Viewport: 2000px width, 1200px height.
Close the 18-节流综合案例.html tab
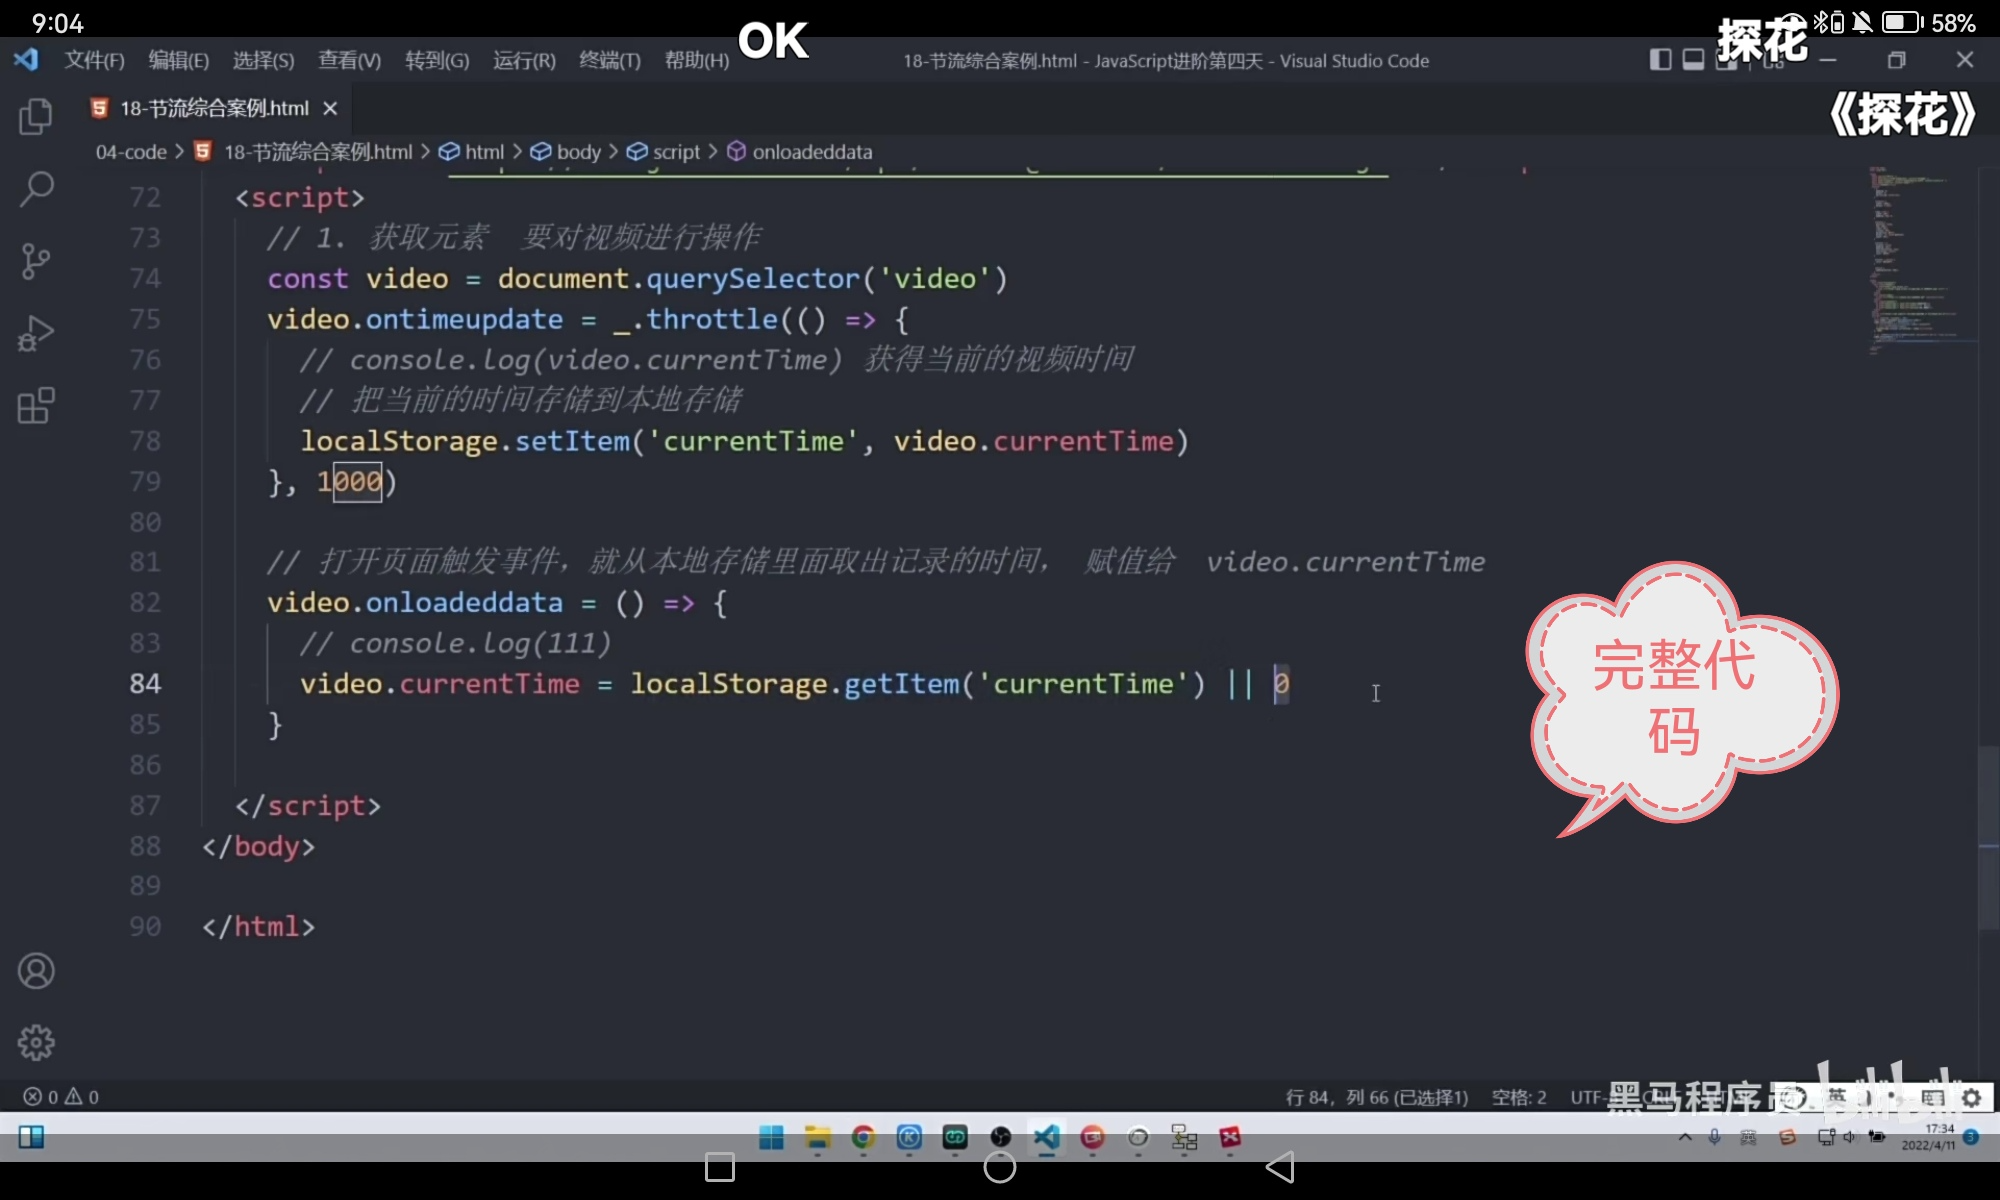tap(330, 108)
